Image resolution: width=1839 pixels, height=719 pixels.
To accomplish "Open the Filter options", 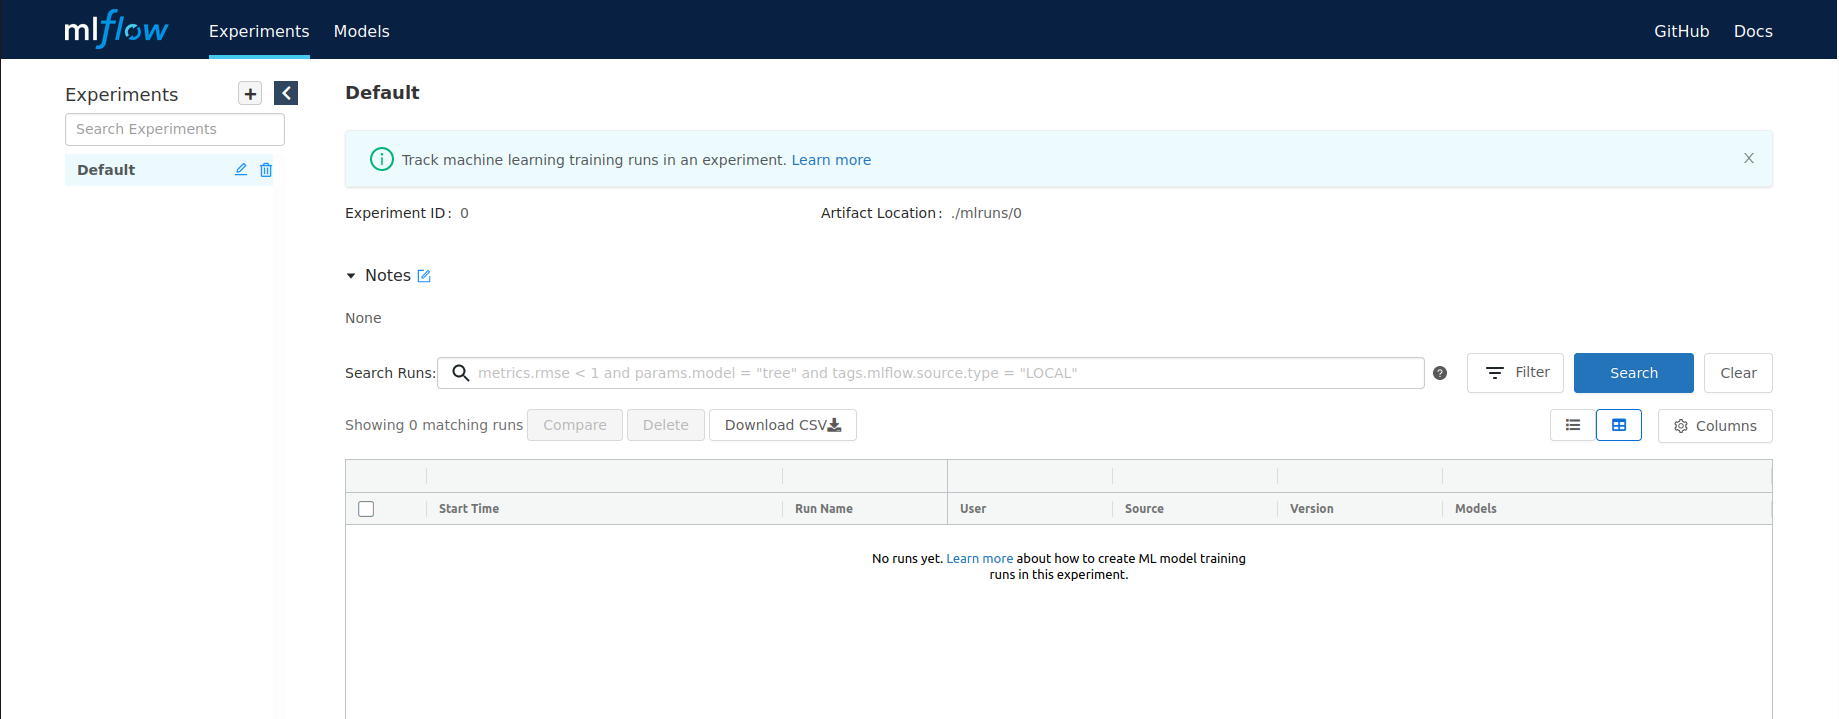I will click(x=1515, y=373).
